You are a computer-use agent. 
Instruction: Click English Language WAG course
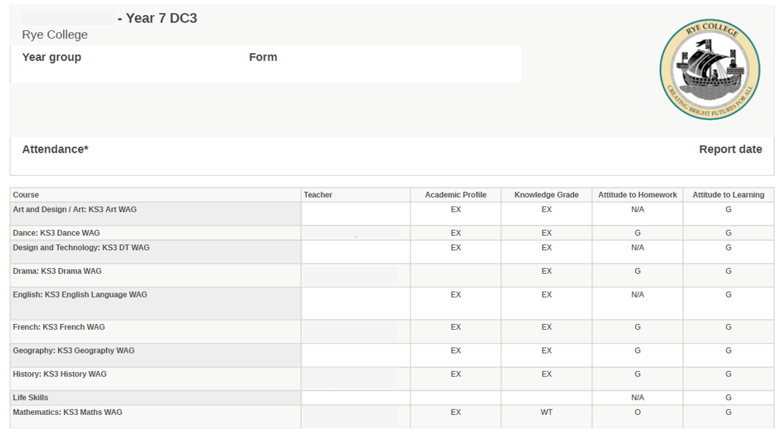(80, 295)
